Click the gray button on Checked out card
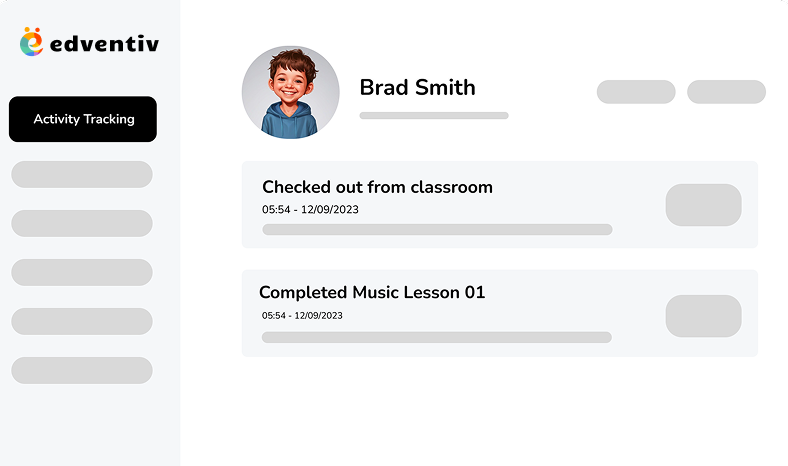Viewport: 788px width, 466px height. 704,205
